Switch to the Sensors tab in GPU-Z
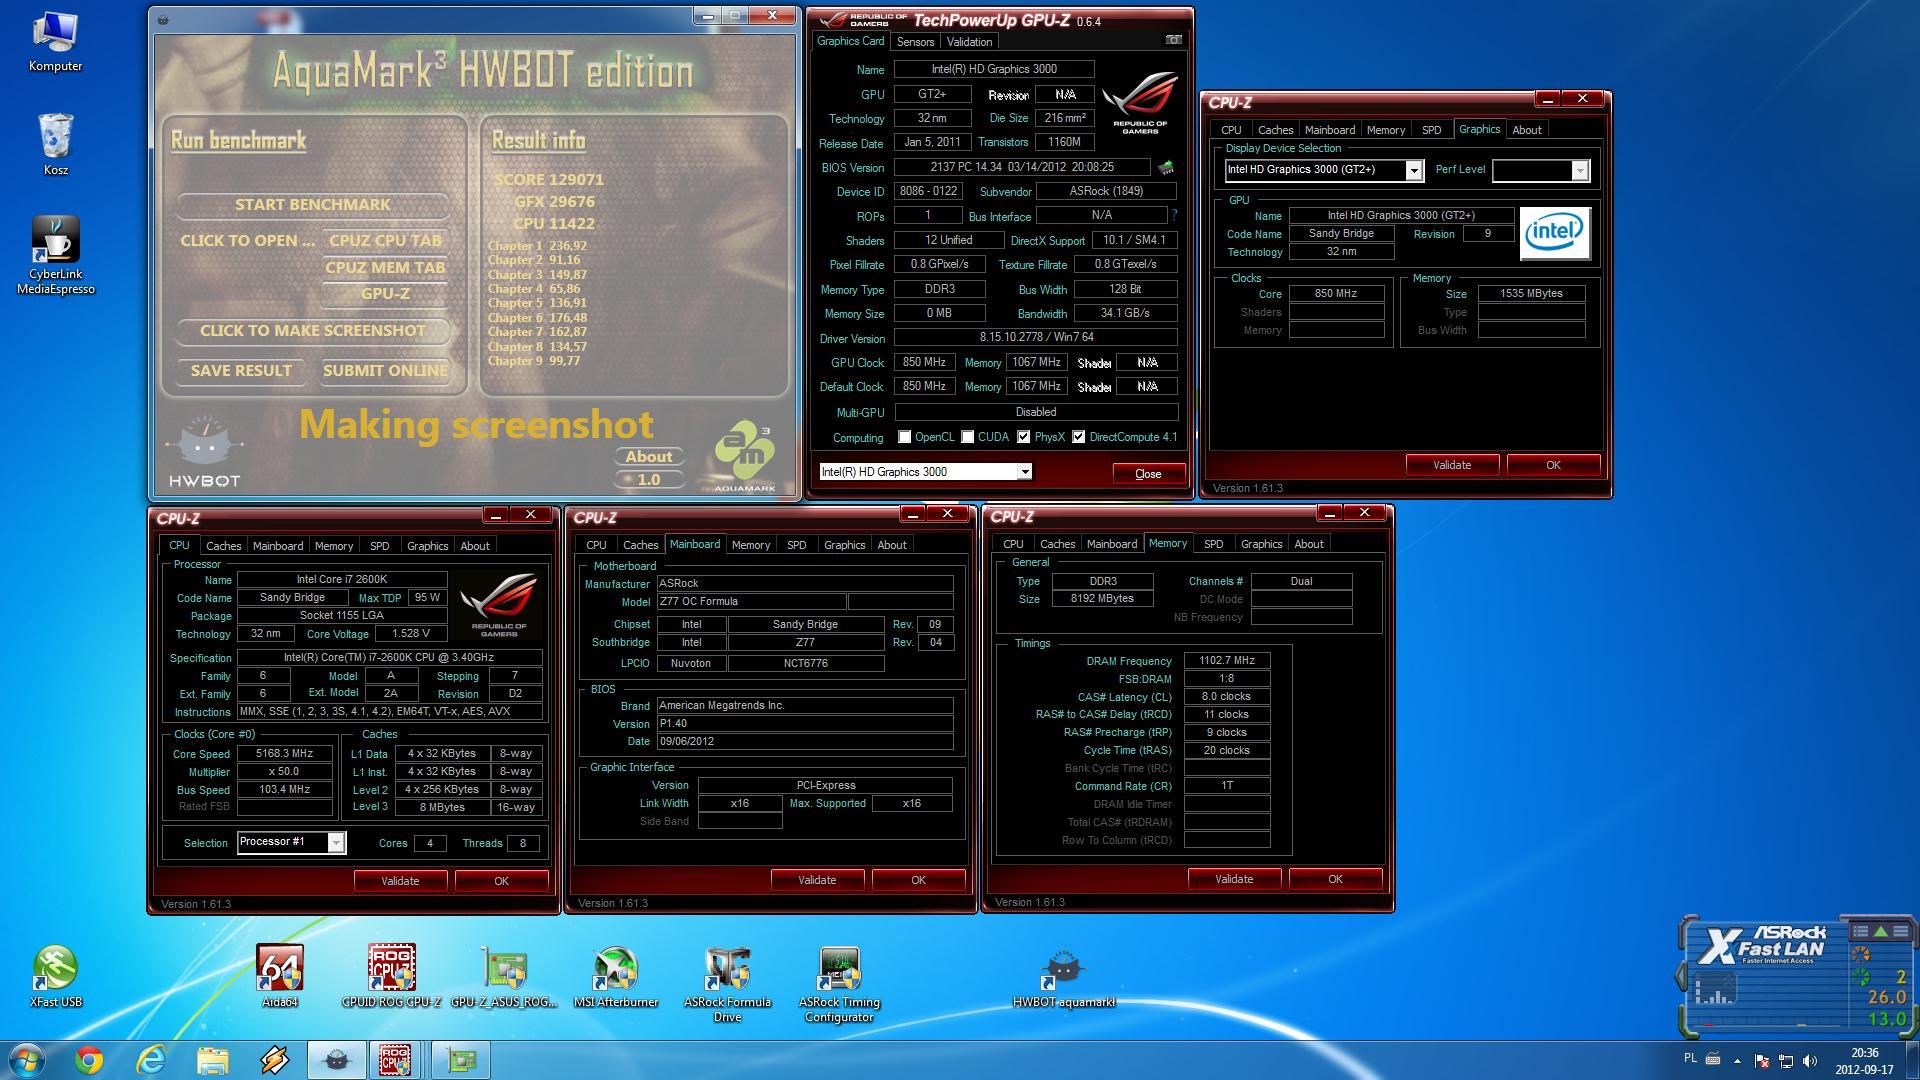This screenshot has width=1920, height=1080. pyautogui.click(x=915, y=42)
